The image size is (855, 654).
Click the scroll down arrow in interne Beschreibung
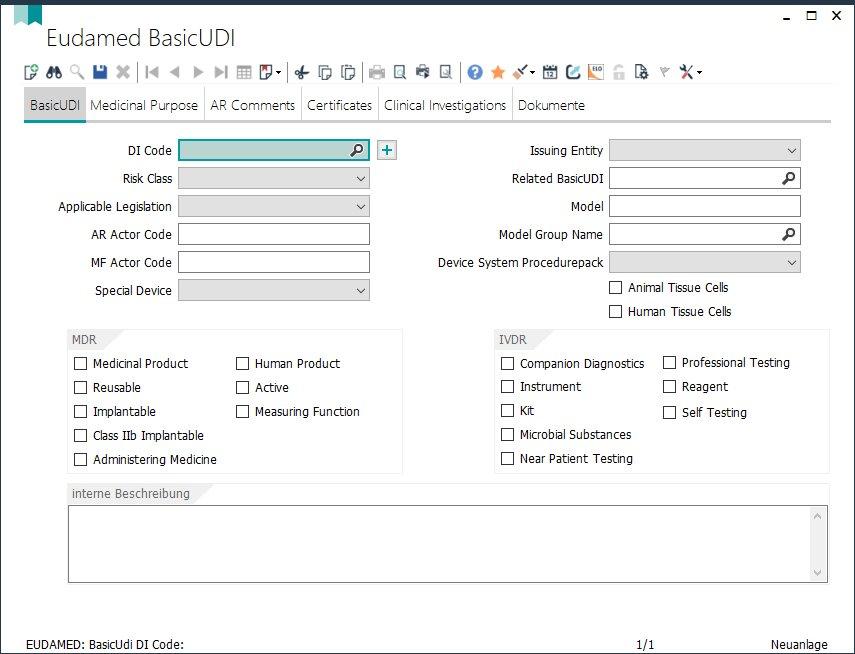coord(817,572)
